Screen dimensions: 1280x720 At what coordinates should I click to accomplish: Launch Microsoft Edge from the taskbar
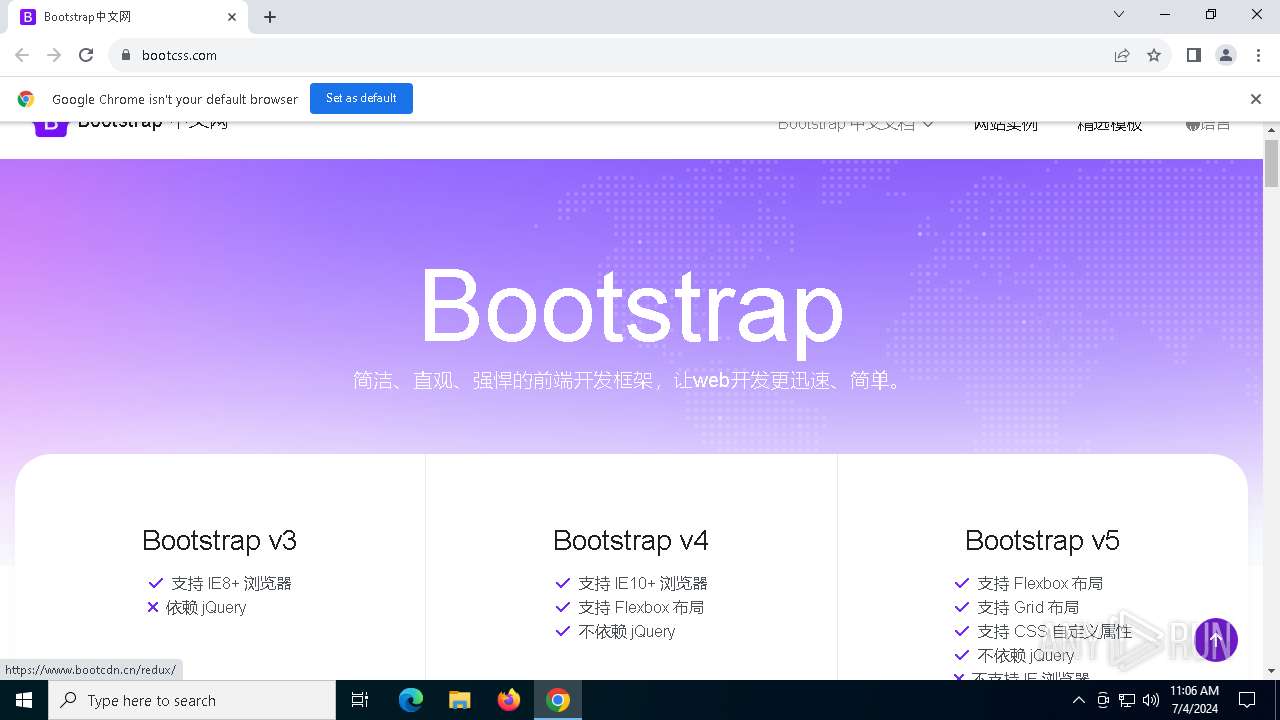(x=411, y=700)
